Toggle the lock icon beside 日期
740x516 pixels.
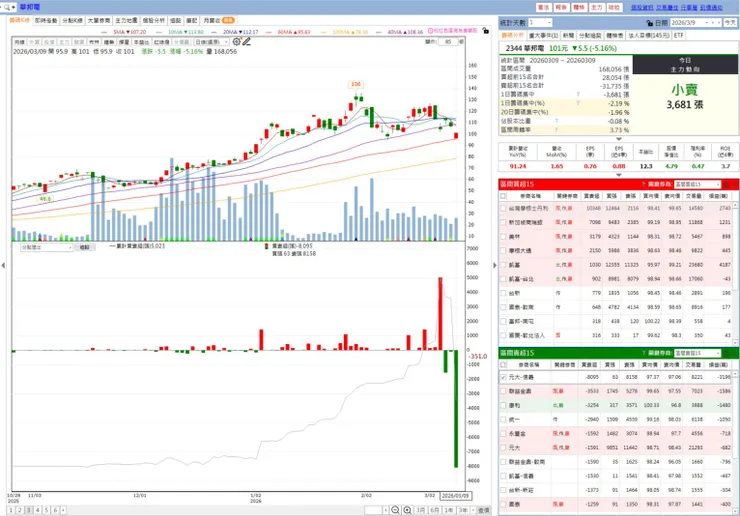click(x=650, y=23)
